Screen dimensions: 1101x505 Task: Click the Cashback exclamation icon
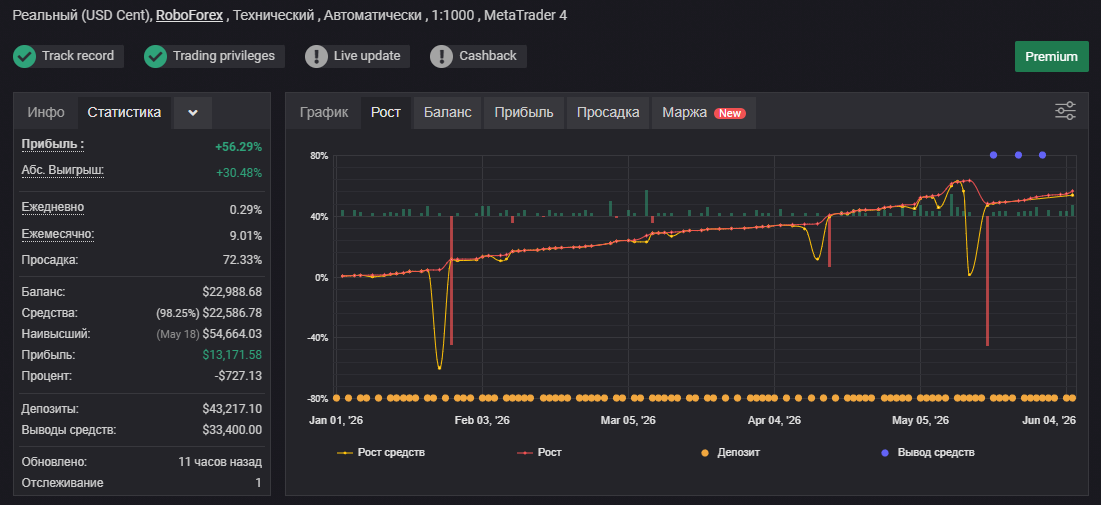coord(442,56)
